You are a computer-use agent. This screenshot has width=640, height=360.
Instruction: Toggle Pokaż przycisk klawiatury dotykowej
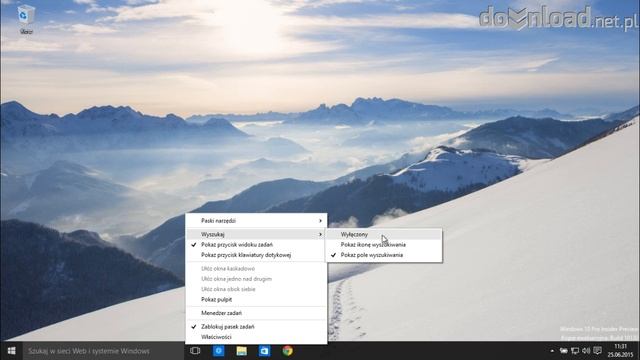256,255
